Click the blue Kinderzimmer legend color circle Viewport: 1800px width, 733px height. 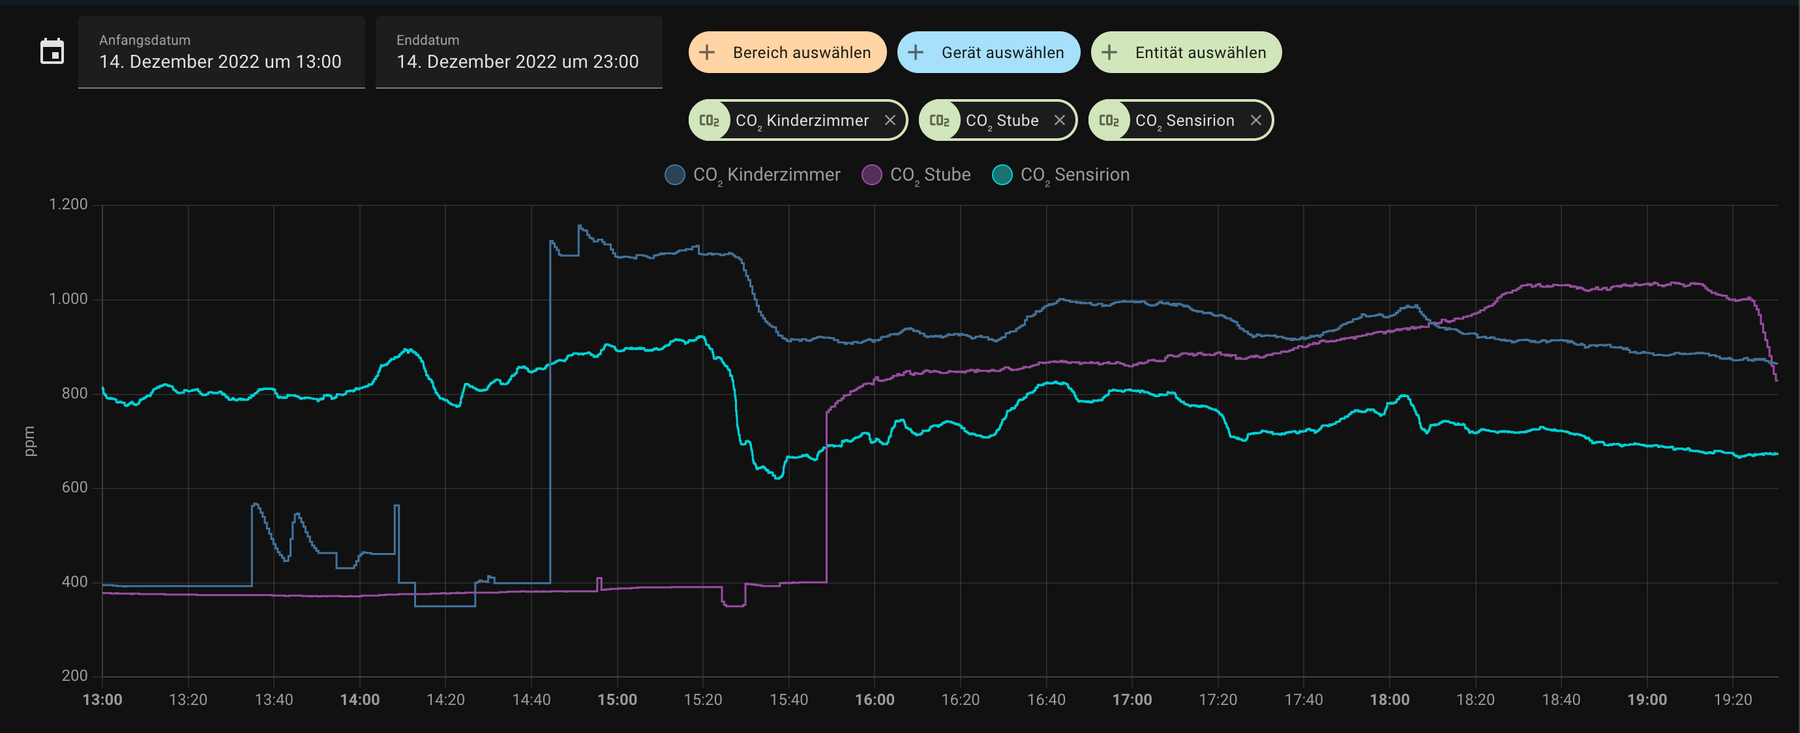click(675, 175)
